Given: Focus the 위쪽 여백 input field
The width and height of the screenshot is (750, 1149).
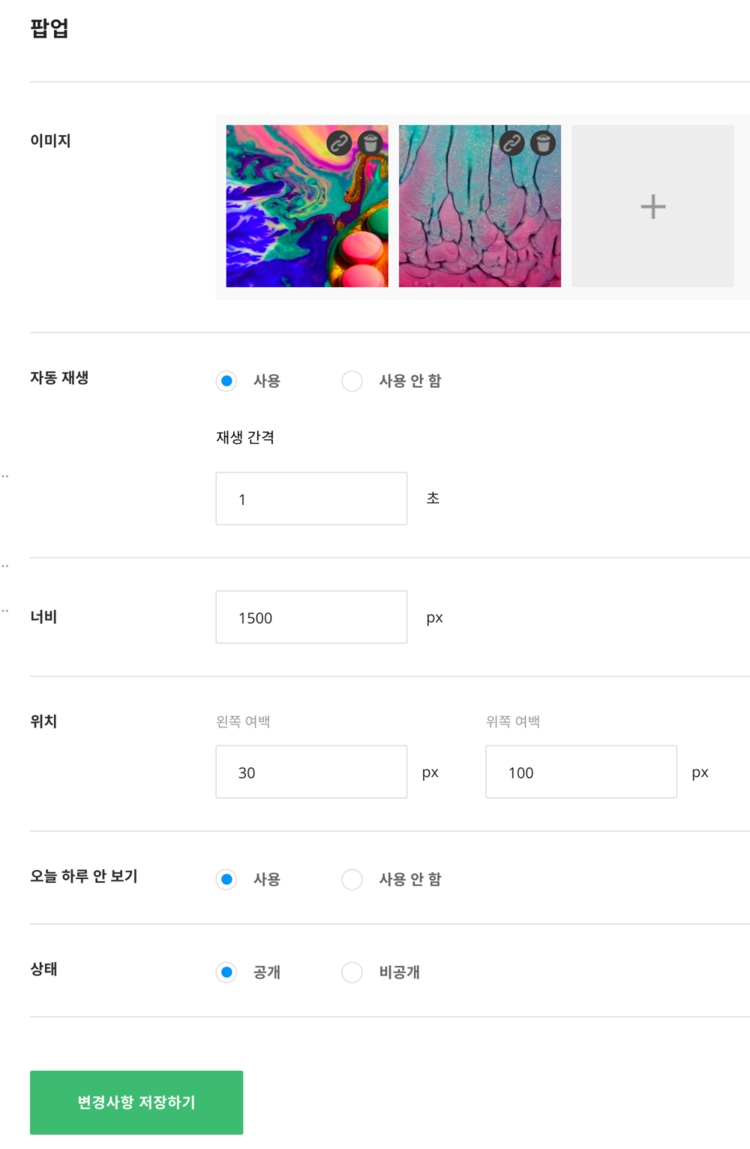Looking at the screenshot, I should tap(581, 772).
